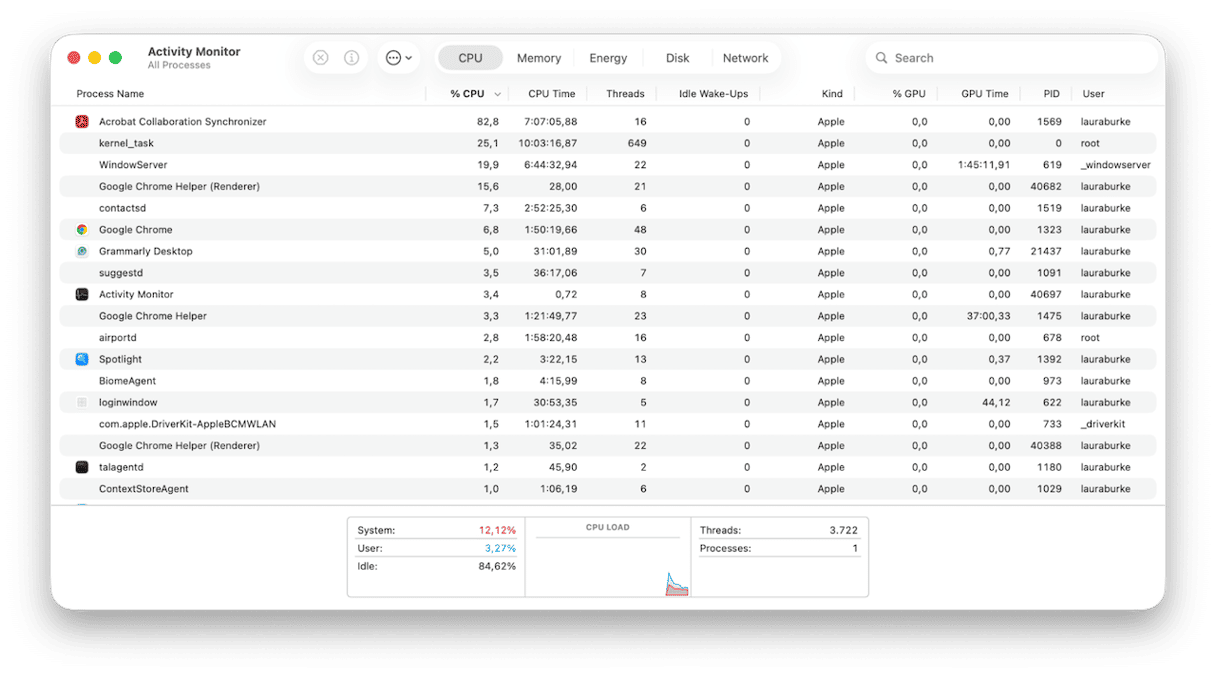This screenshot has width=1216, height=677.
Task: Select the kernel_task process row
Action: 300,143
